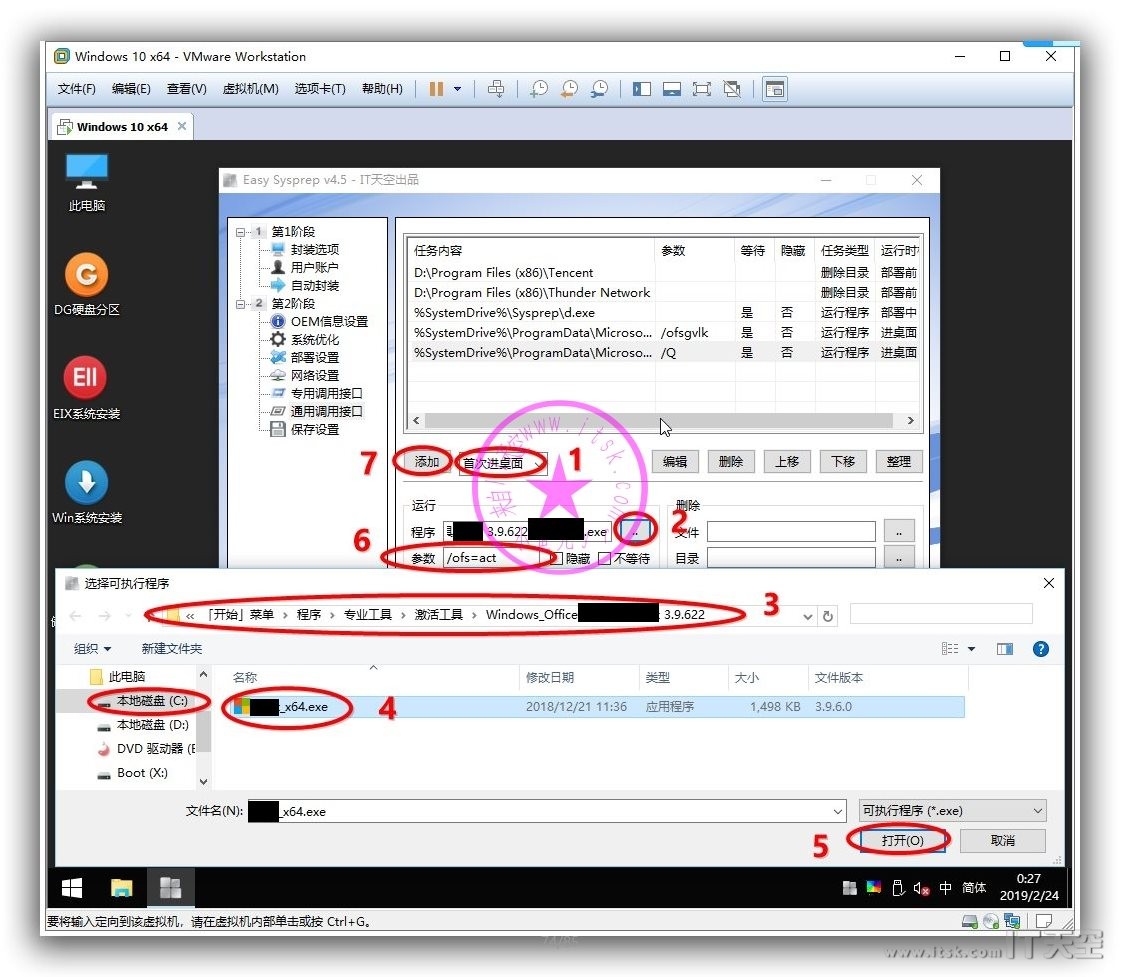
Task: Click the Unity mode toolbar icon
Action: [x=731, y=89]
